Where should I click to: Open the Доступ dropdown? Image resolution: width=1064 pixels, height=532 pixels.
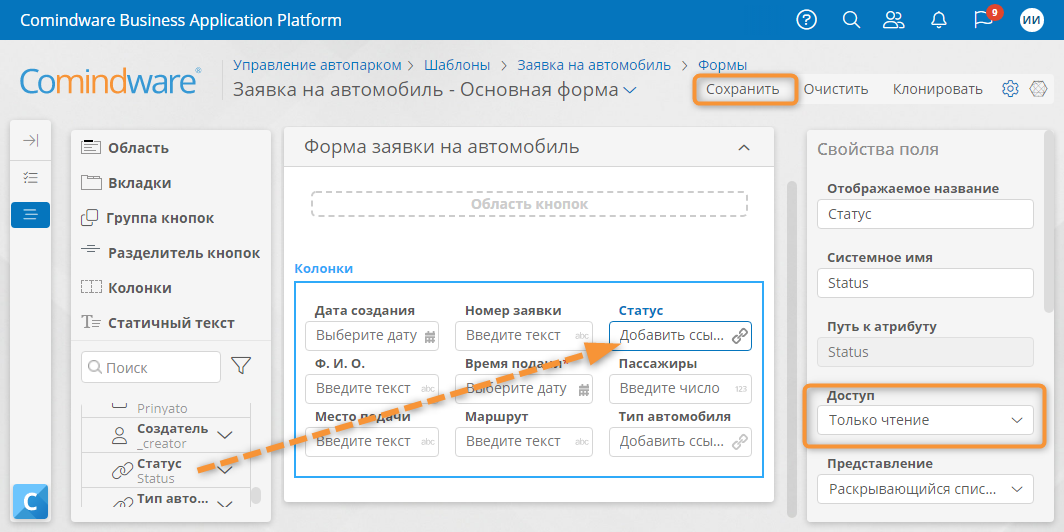click(x=925, y=421)
